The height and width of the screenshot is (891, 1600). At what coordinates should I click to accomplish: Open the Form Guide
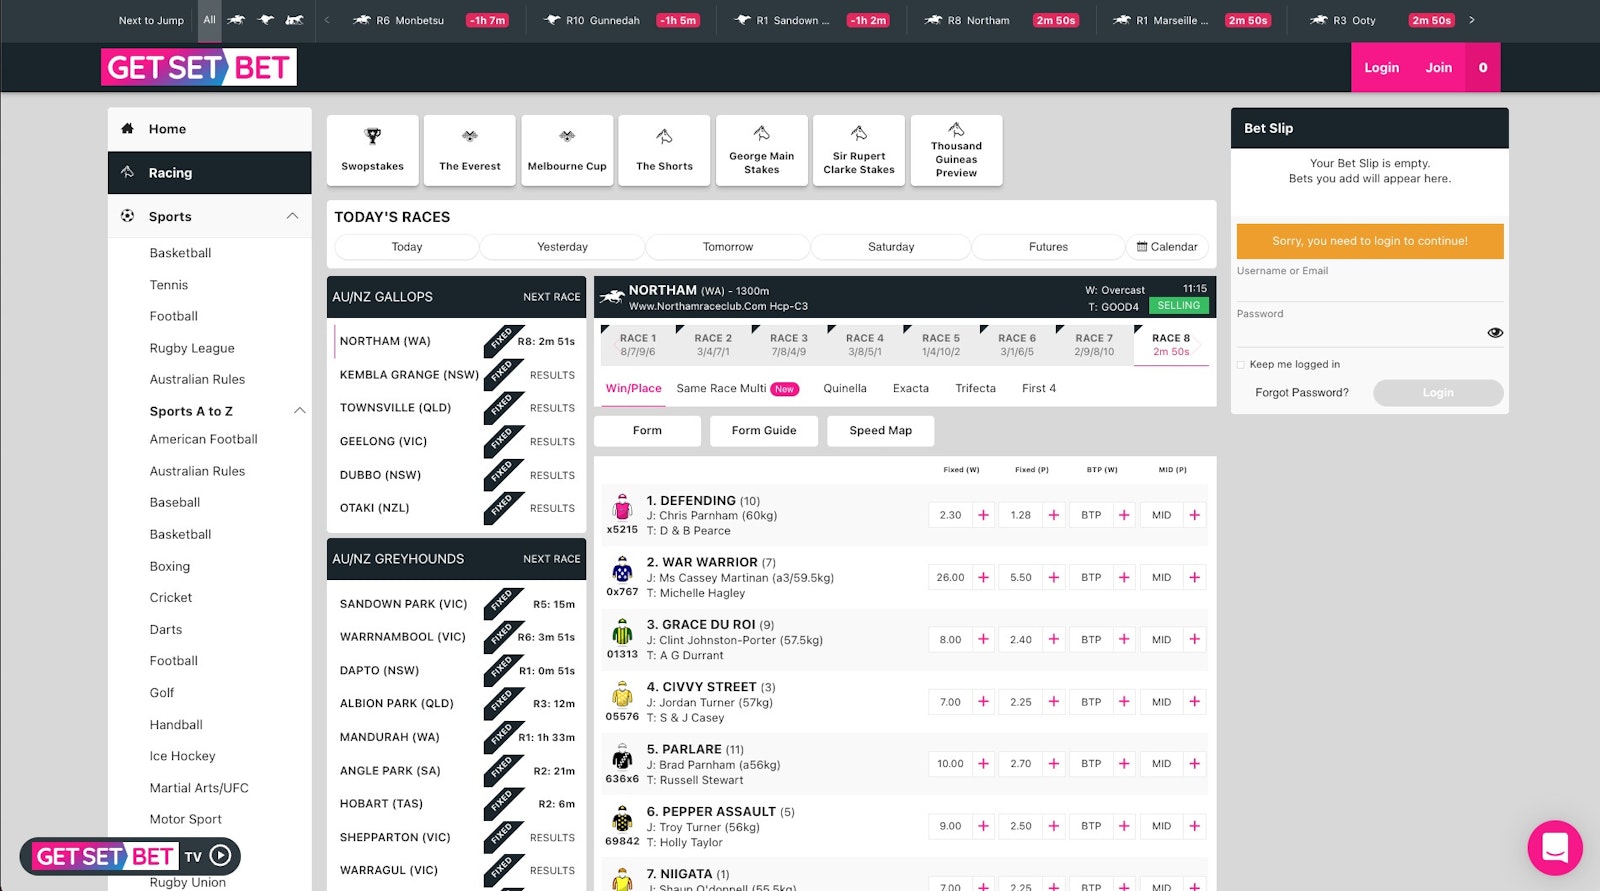[764, 431]
